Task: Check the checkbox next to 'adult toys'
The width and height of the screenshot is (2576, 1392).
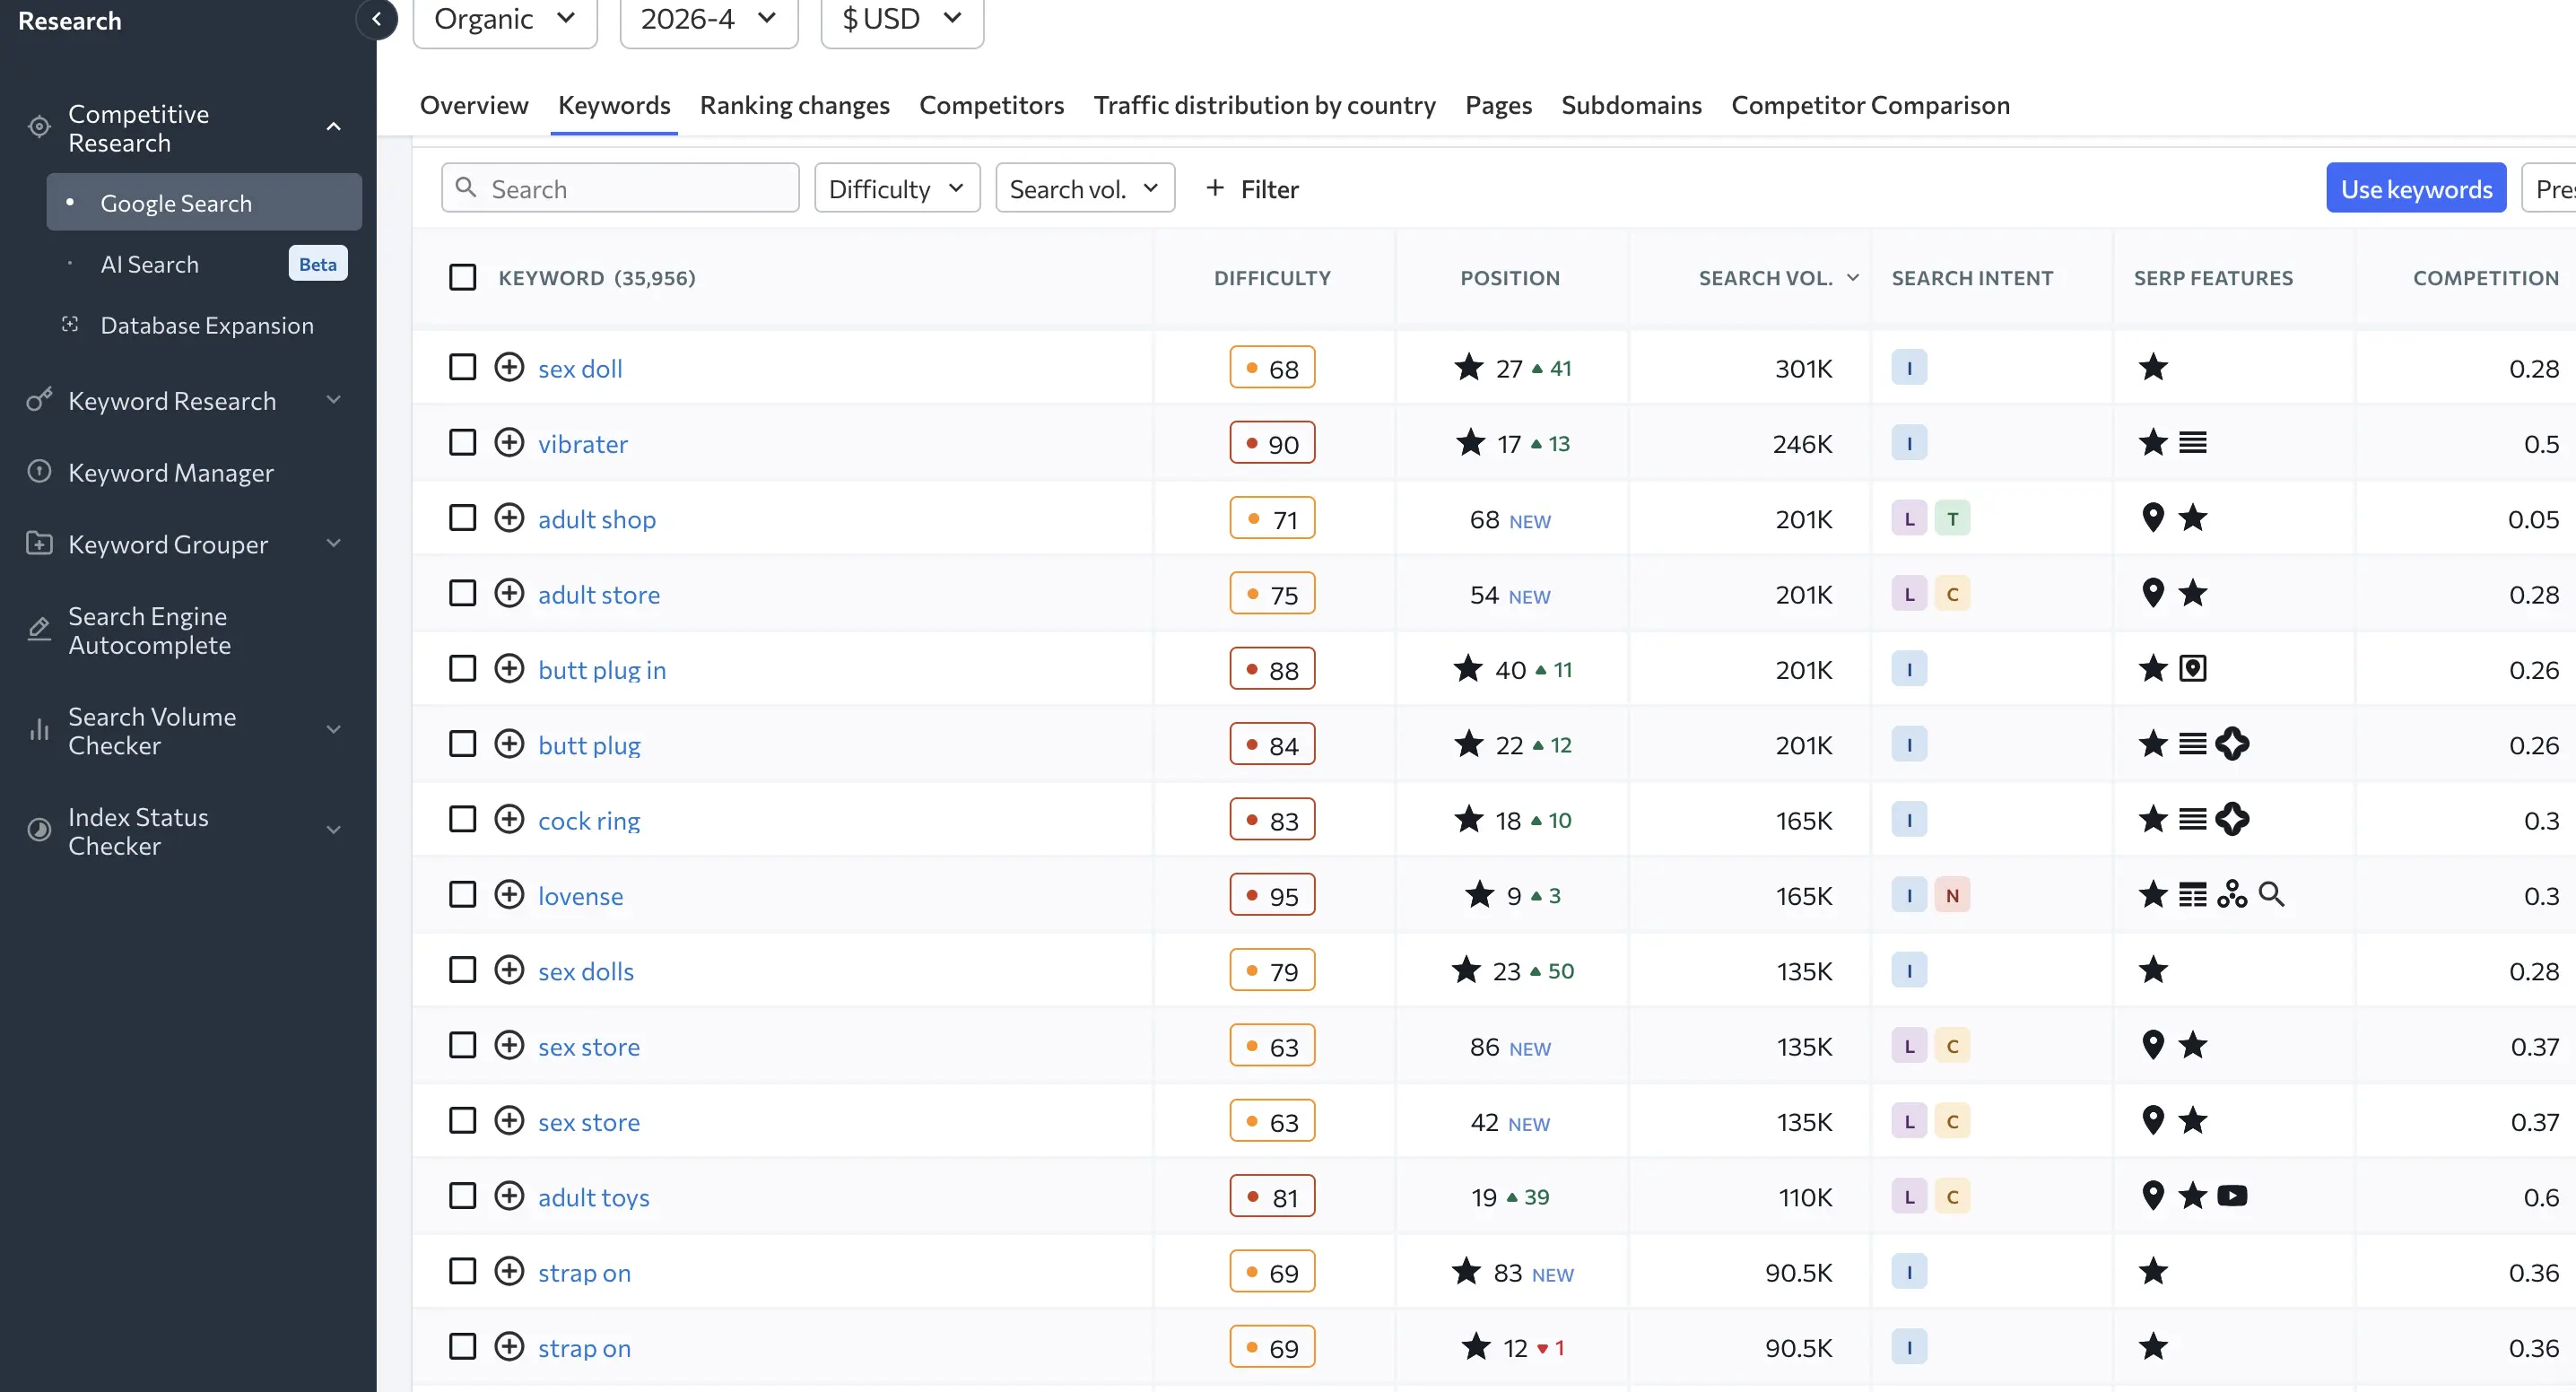Action: pos(462,1195)
